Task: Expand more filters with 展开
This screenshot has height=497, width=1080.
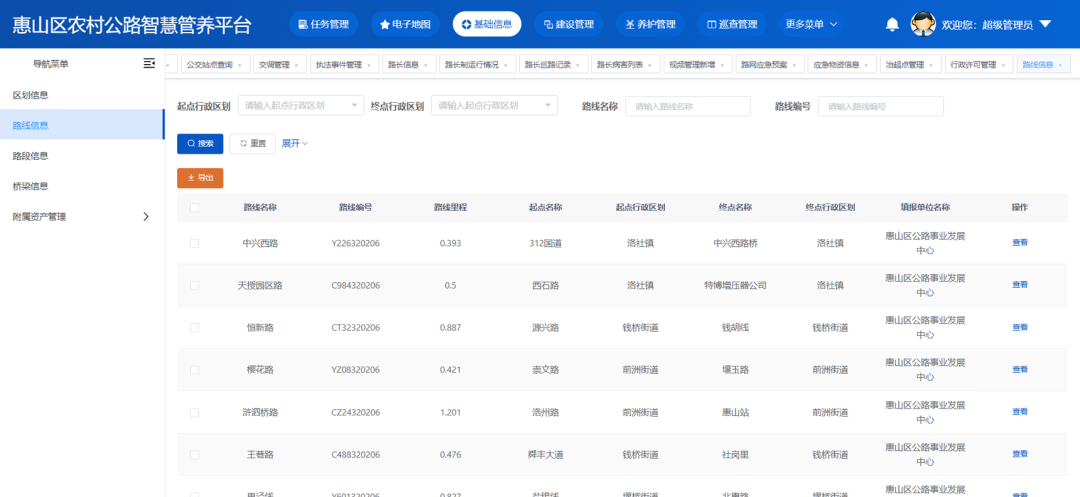Action: coord(295,143)
